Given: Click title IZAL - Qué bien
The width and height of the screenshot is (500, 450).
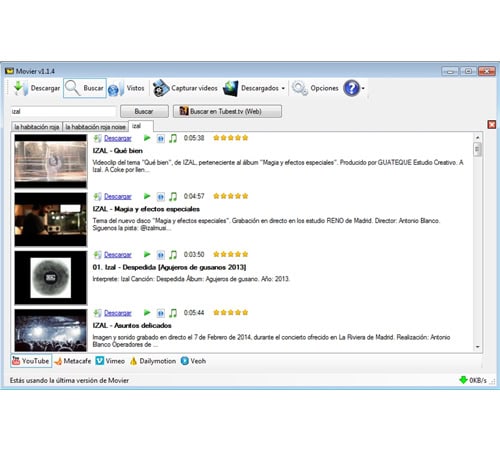Looking at the screenshot, I should (118, 151).
